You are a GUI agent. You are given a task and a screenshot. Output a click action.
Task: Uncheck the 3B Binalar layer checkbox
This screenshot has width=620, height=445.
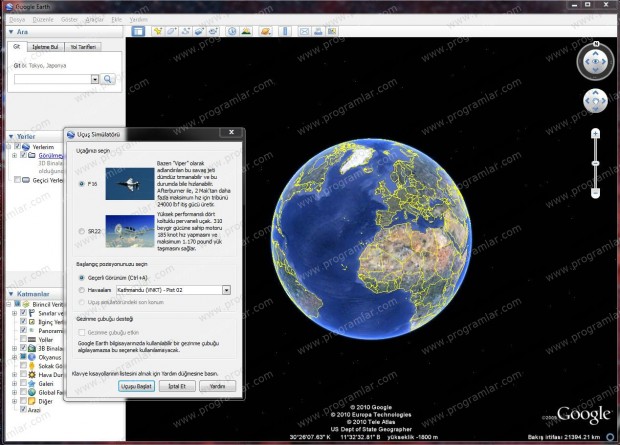tap(23, 348)
